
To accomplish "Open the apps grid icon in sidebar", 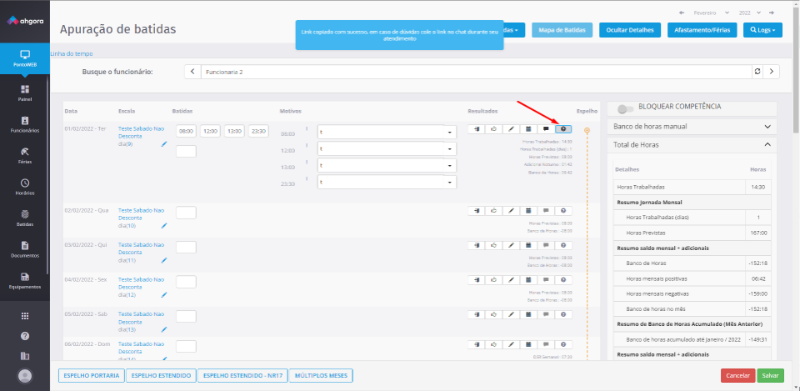I will pos(25,316).
